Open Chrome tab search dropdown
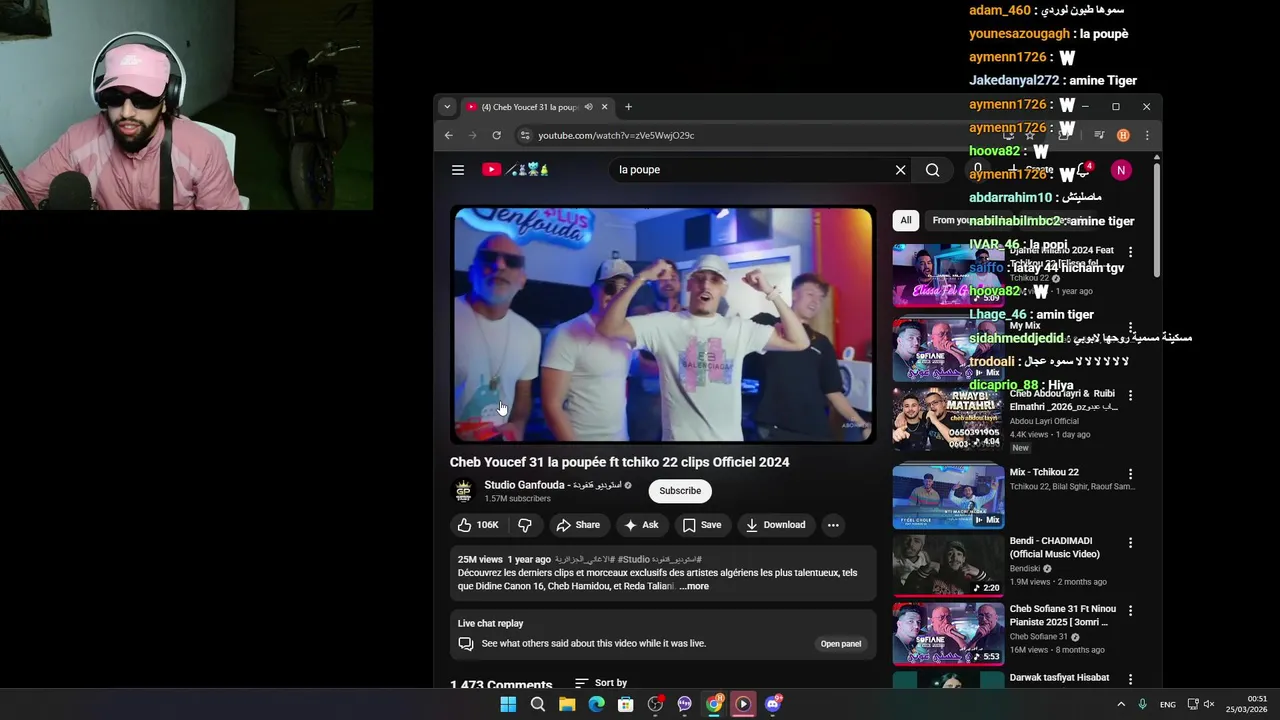Viewport: 1280px width, 720px height. (447, 107)
